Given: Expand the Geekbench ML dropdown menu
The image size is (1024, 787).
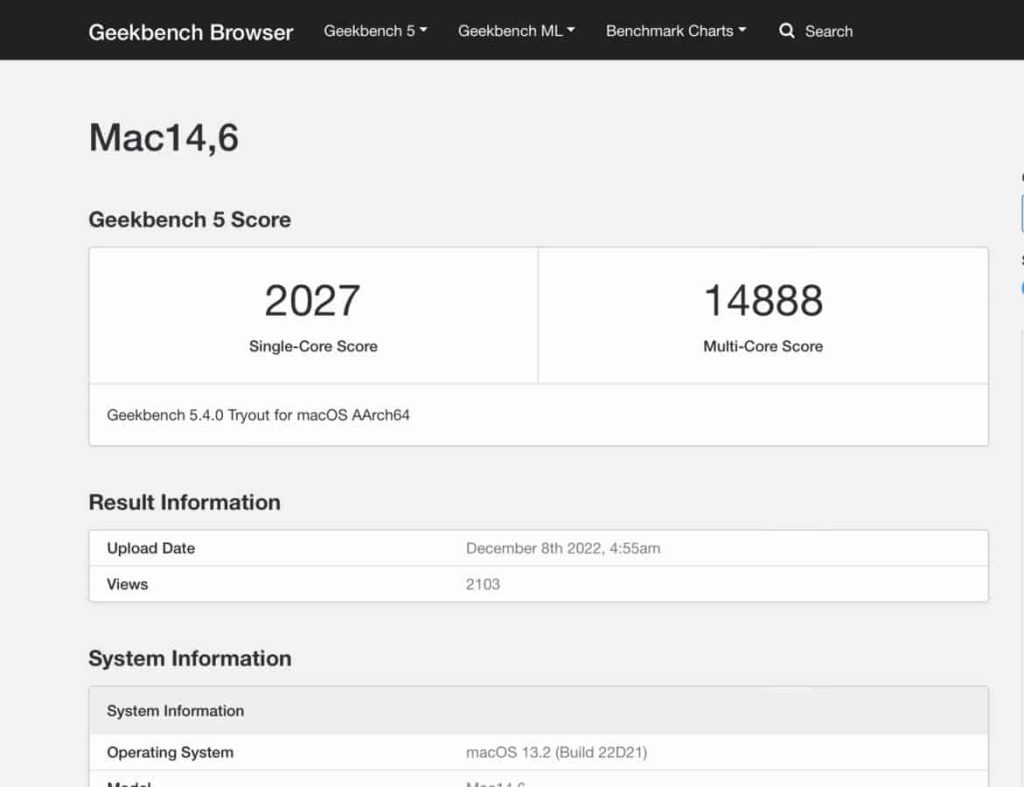Looking at the screenshot, I should 517,31.
